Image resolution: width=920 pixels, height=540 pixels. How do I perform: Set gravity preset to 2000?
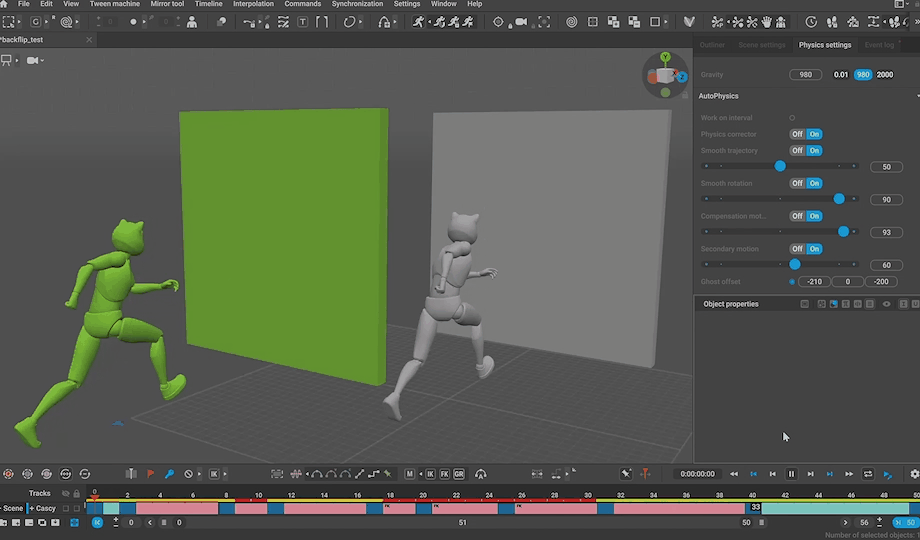pos(885,75)
